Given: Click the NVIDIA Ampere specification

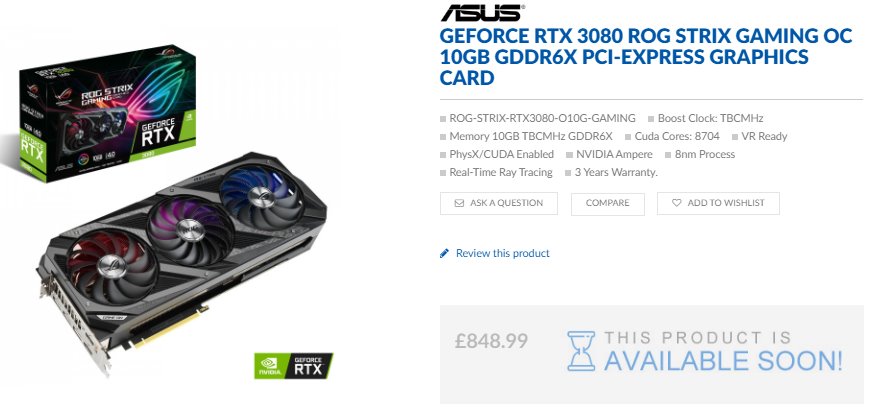Looking at the screenshot, I should pos(614,154).
